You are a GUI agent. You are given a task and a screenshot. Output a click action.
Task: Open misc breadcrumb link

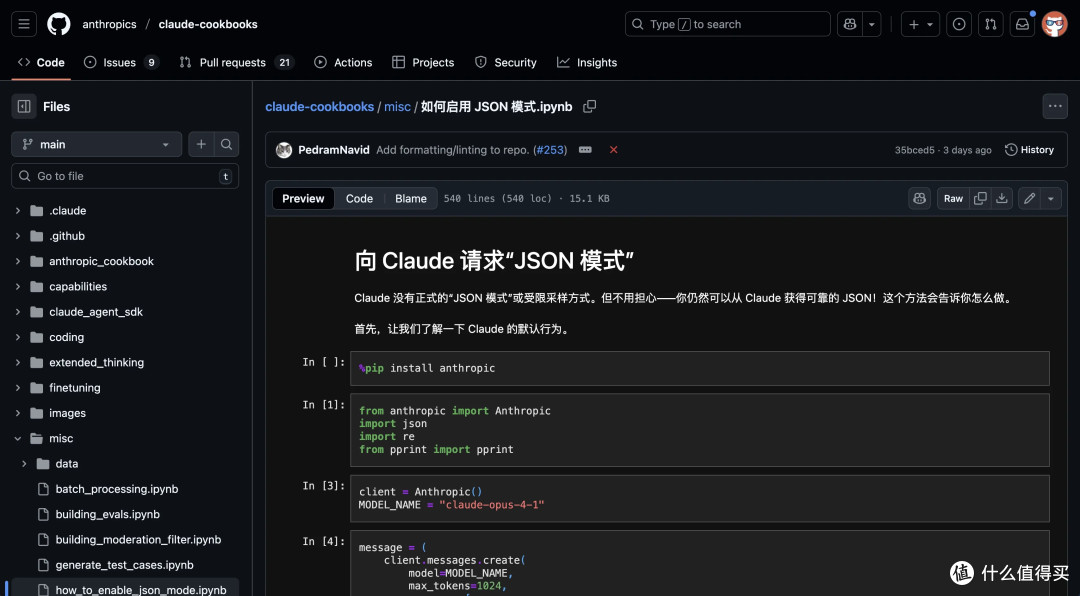tap(397, 107)
